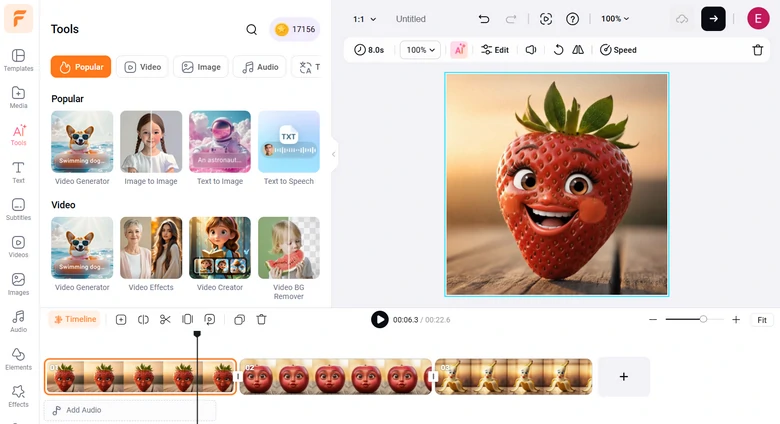Select the Popular tools tab
The height and width of the screenshot is (424, 780).
pyautogui.click(x=81, y=67)
